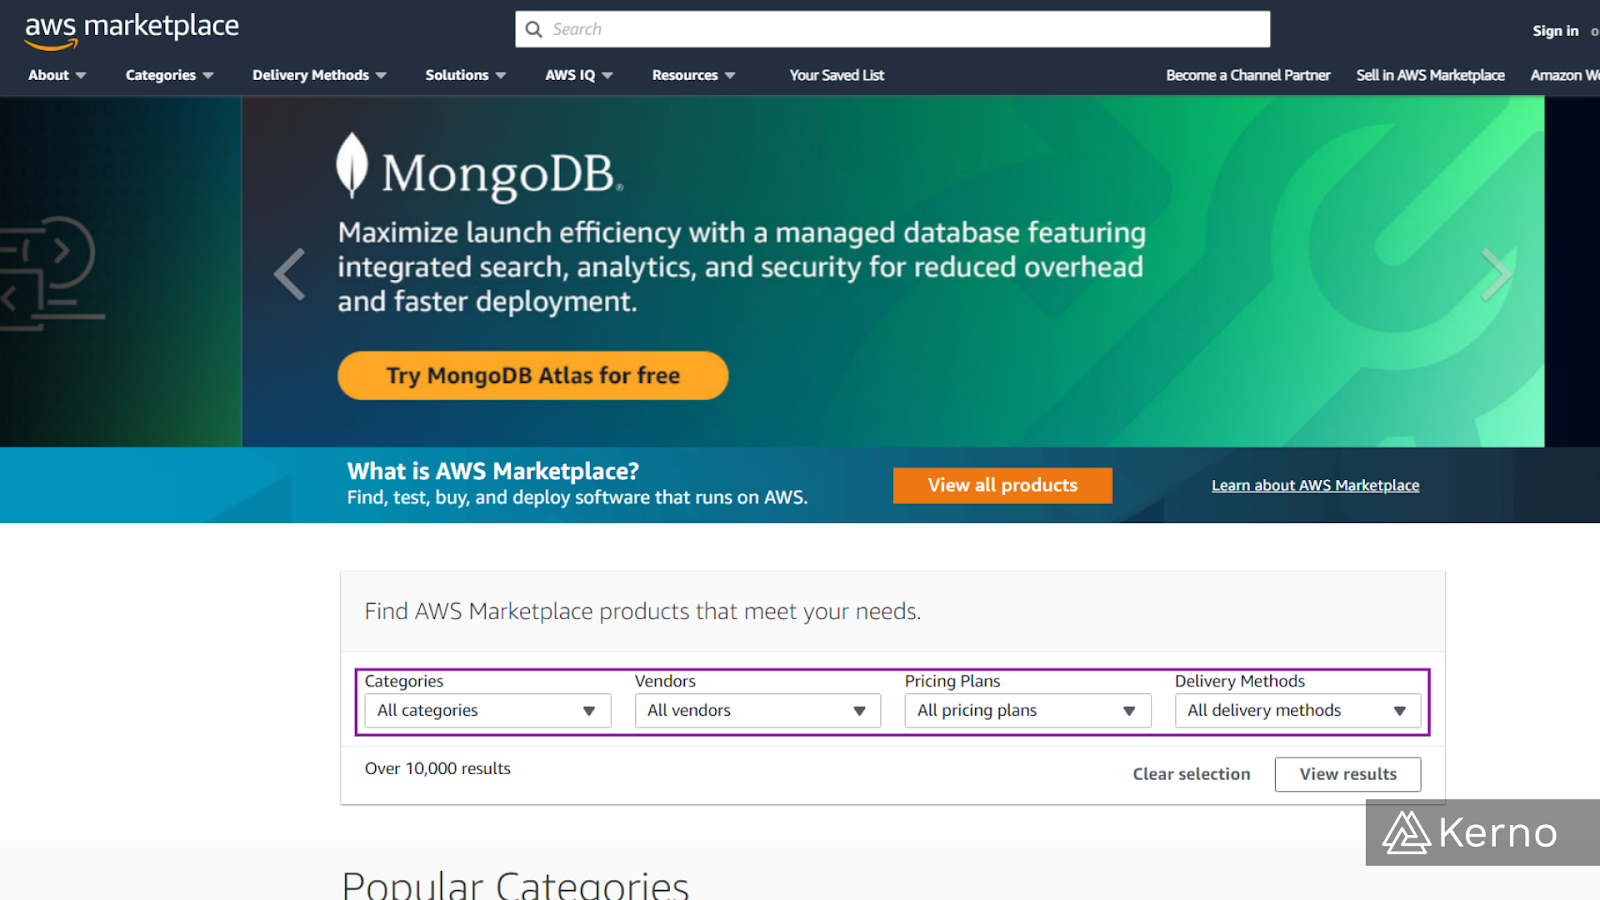
Task: Click Clear selection
Action: (1191, 774)
